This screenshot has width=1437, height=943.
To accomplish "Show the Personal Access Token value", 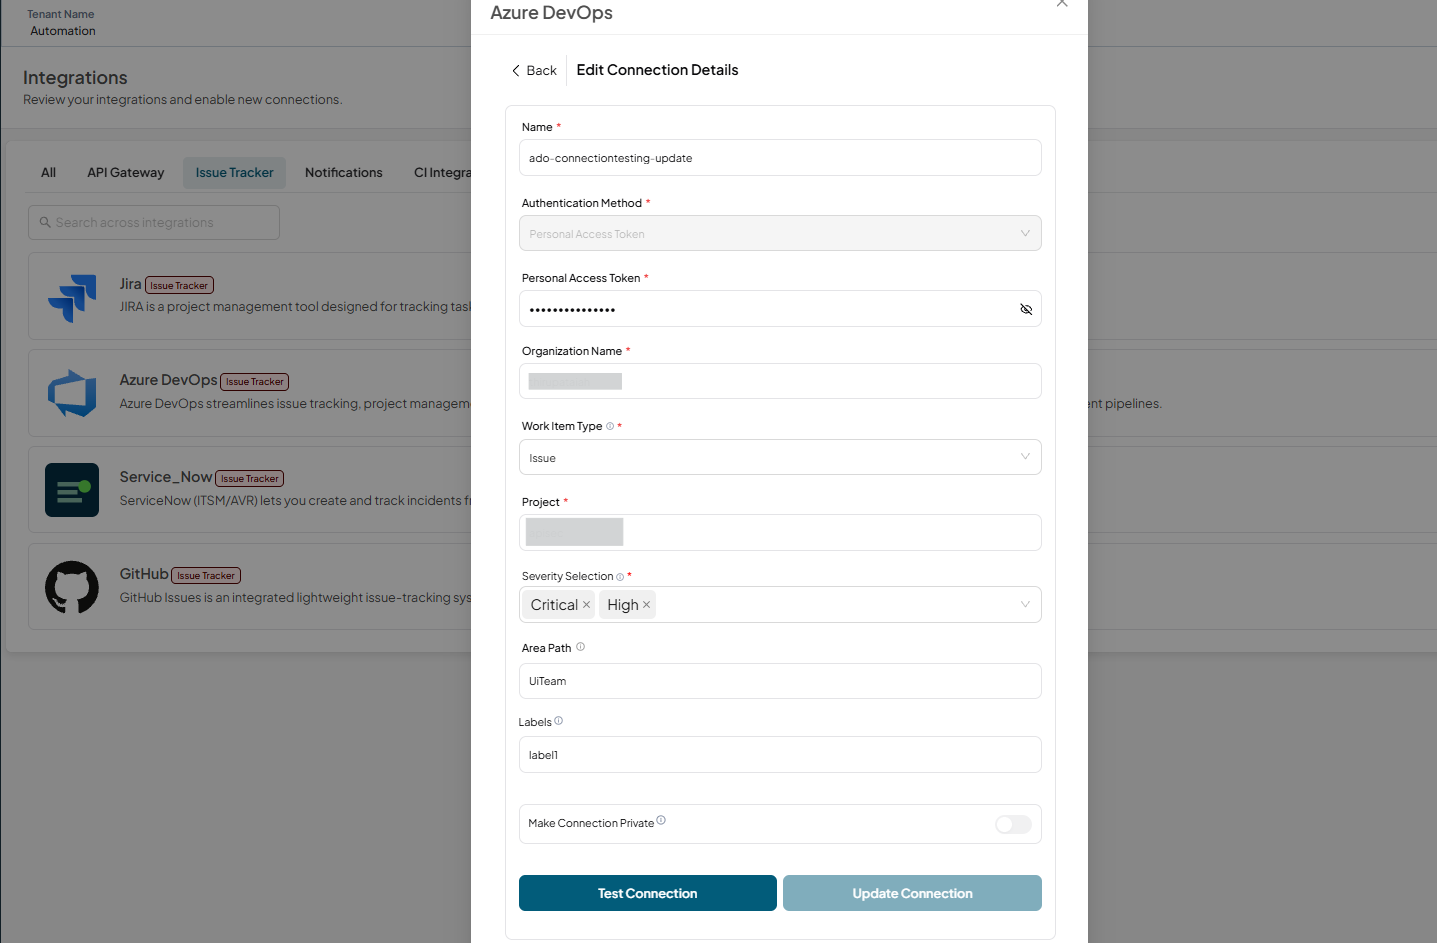I will pos(1026,309).
